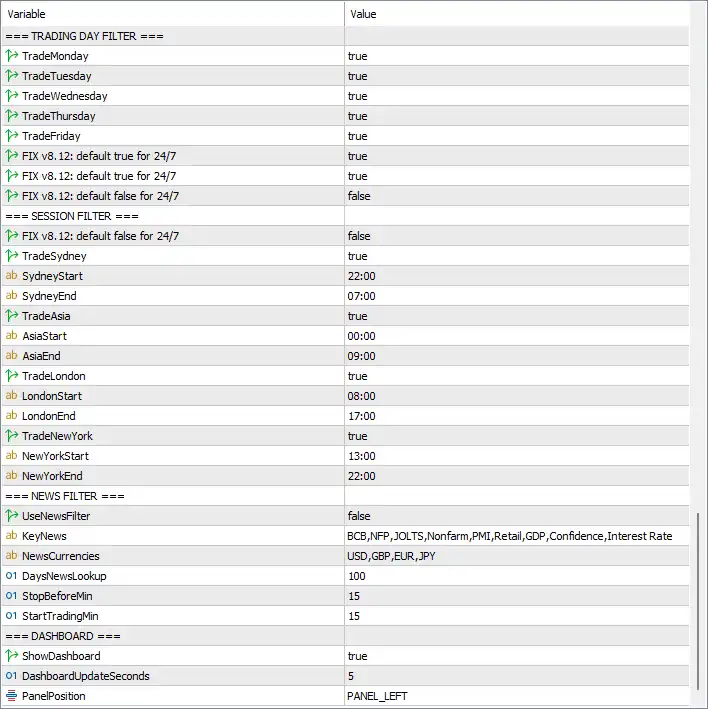Click the boolean icon beside TradeTuesday
This screenshot has width=708, height=709.
(12, 76)
